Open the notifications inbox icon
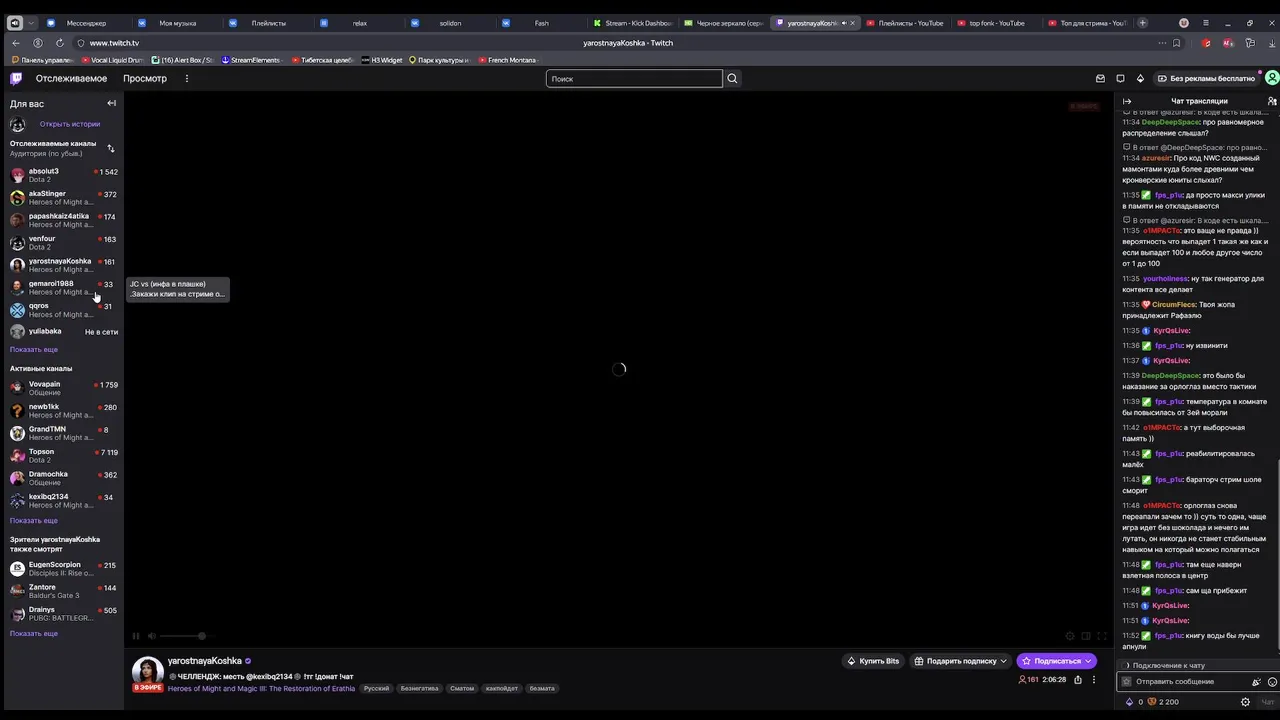Screen dimensions: 1280x720 [x=1100, y=78]
